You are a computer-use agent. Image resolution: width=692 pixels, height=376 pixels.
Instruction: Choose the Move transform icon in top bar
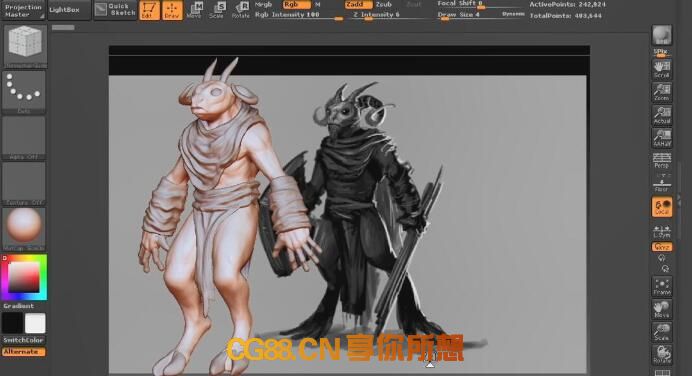194,10
